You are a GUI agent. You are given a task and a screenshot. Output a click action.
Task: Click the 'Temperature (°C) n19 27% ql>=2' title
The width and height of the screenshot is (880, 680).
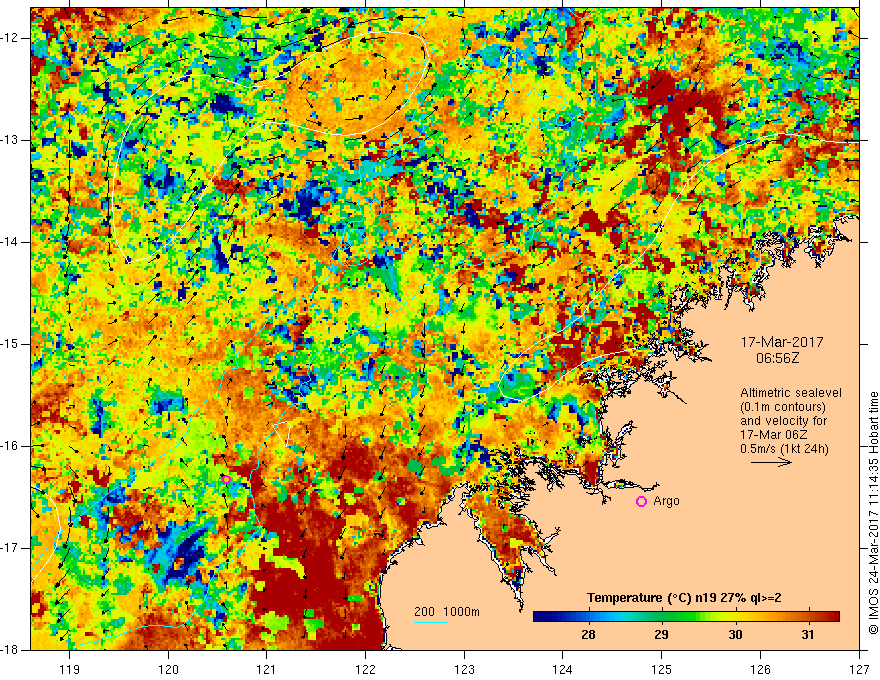tap(684, 598)
